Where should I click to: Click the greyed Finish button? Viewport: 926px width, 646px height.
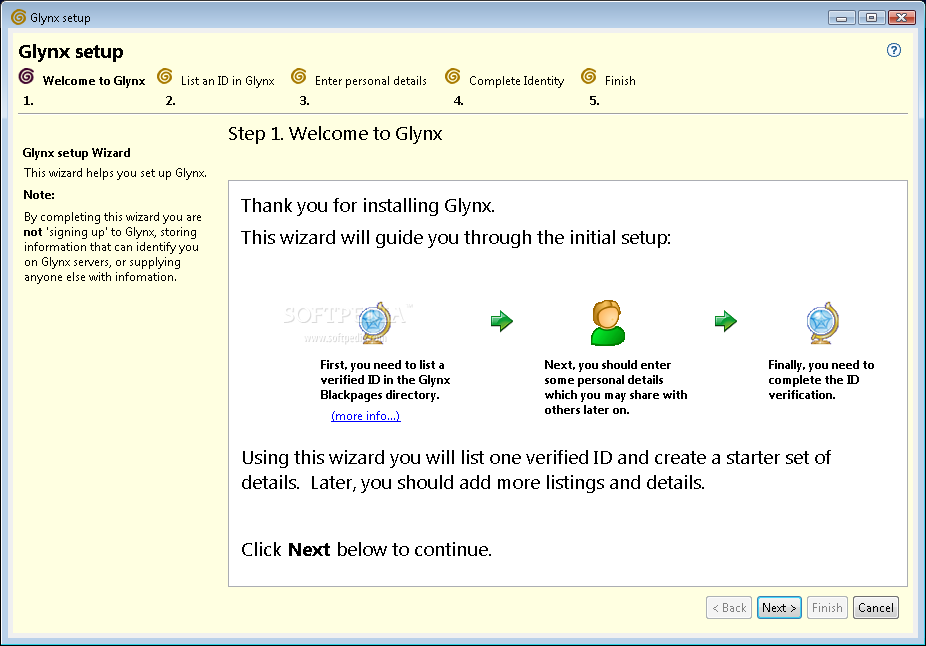point(827,608)
